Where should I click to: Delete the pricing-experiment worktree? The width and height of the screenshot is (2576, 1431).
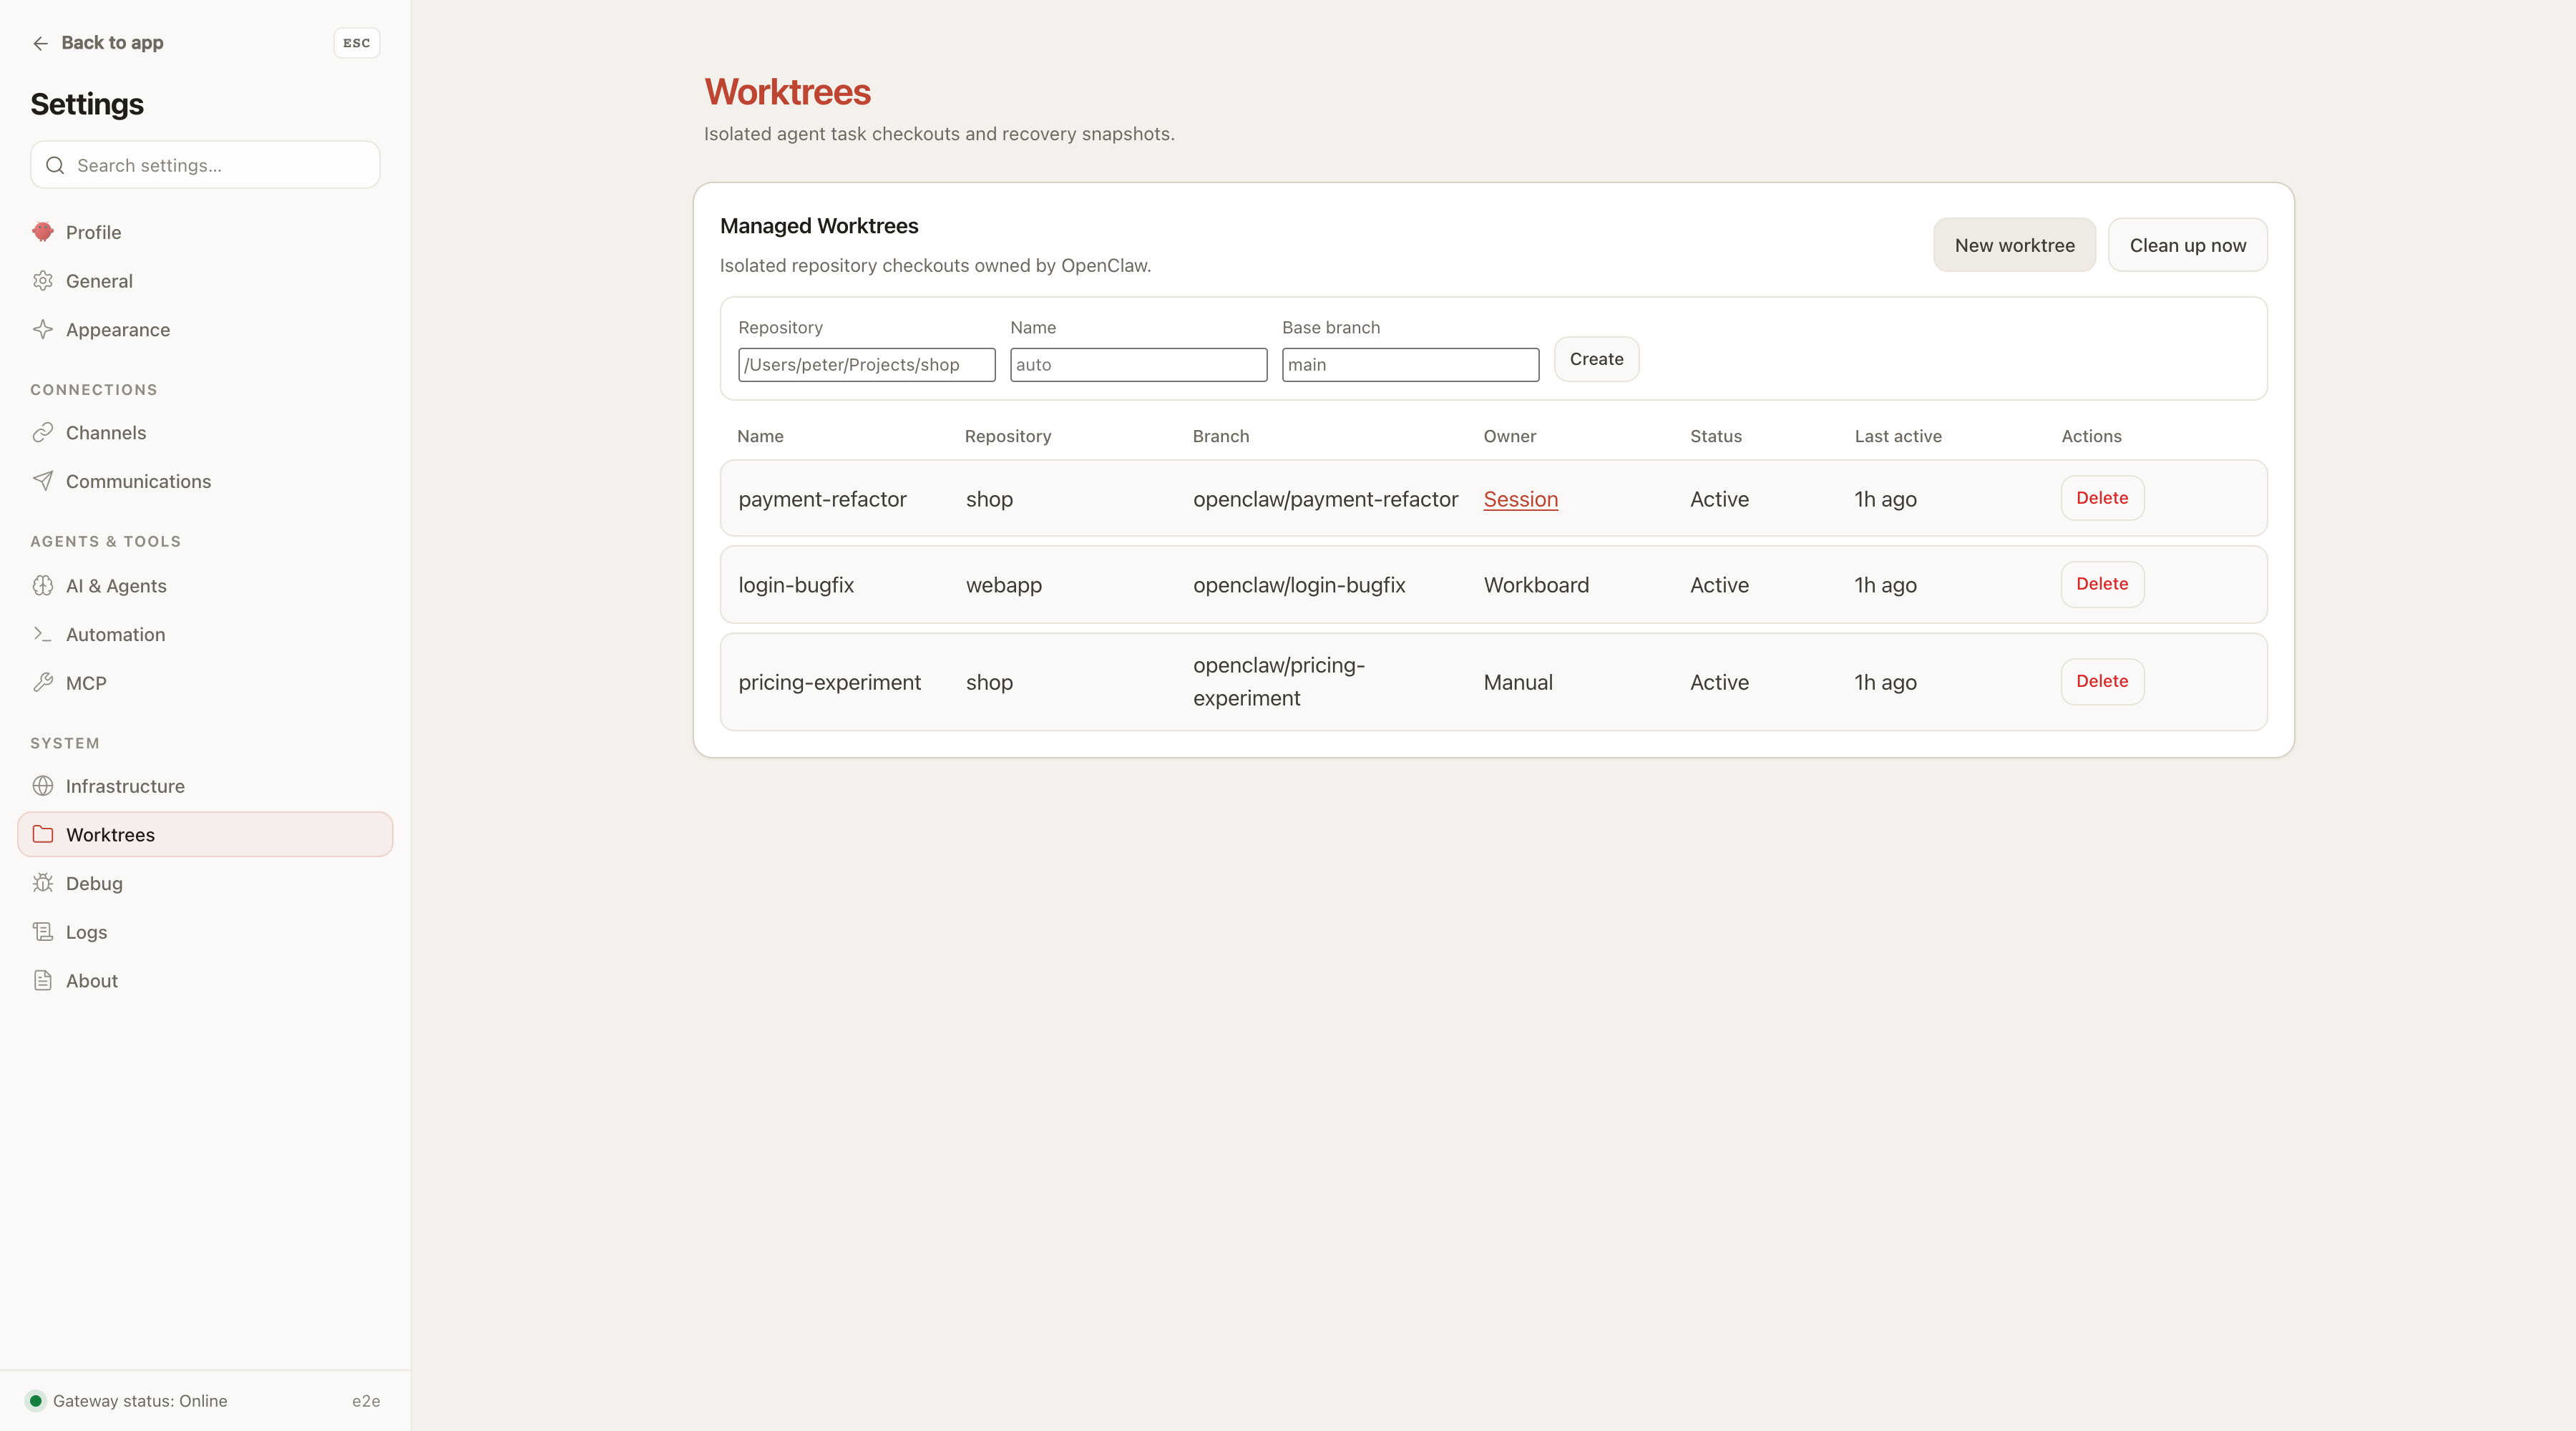[x=2102, y=681]
